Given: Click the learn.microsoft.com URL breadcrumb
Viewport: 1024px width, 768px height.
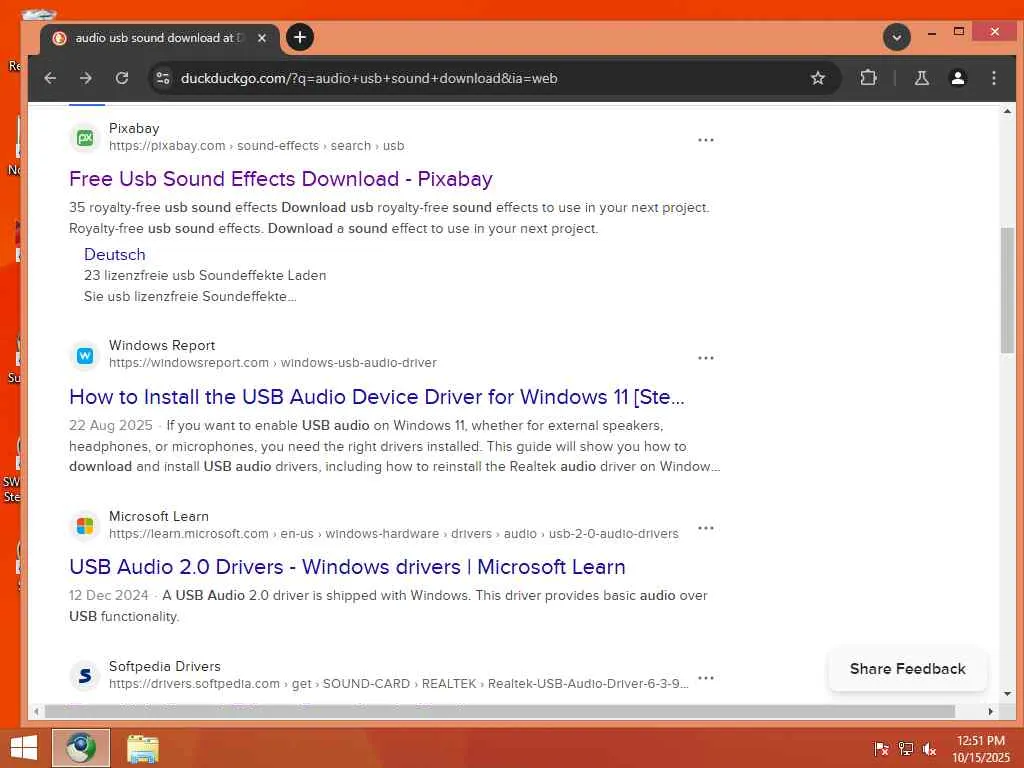Looking at the screenshot, I should [394, 534].
